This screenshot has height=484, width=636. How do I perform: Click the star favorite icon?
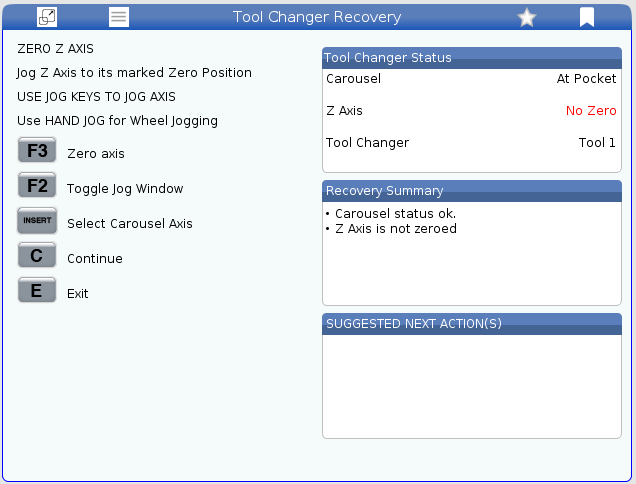tap(526, 17)
